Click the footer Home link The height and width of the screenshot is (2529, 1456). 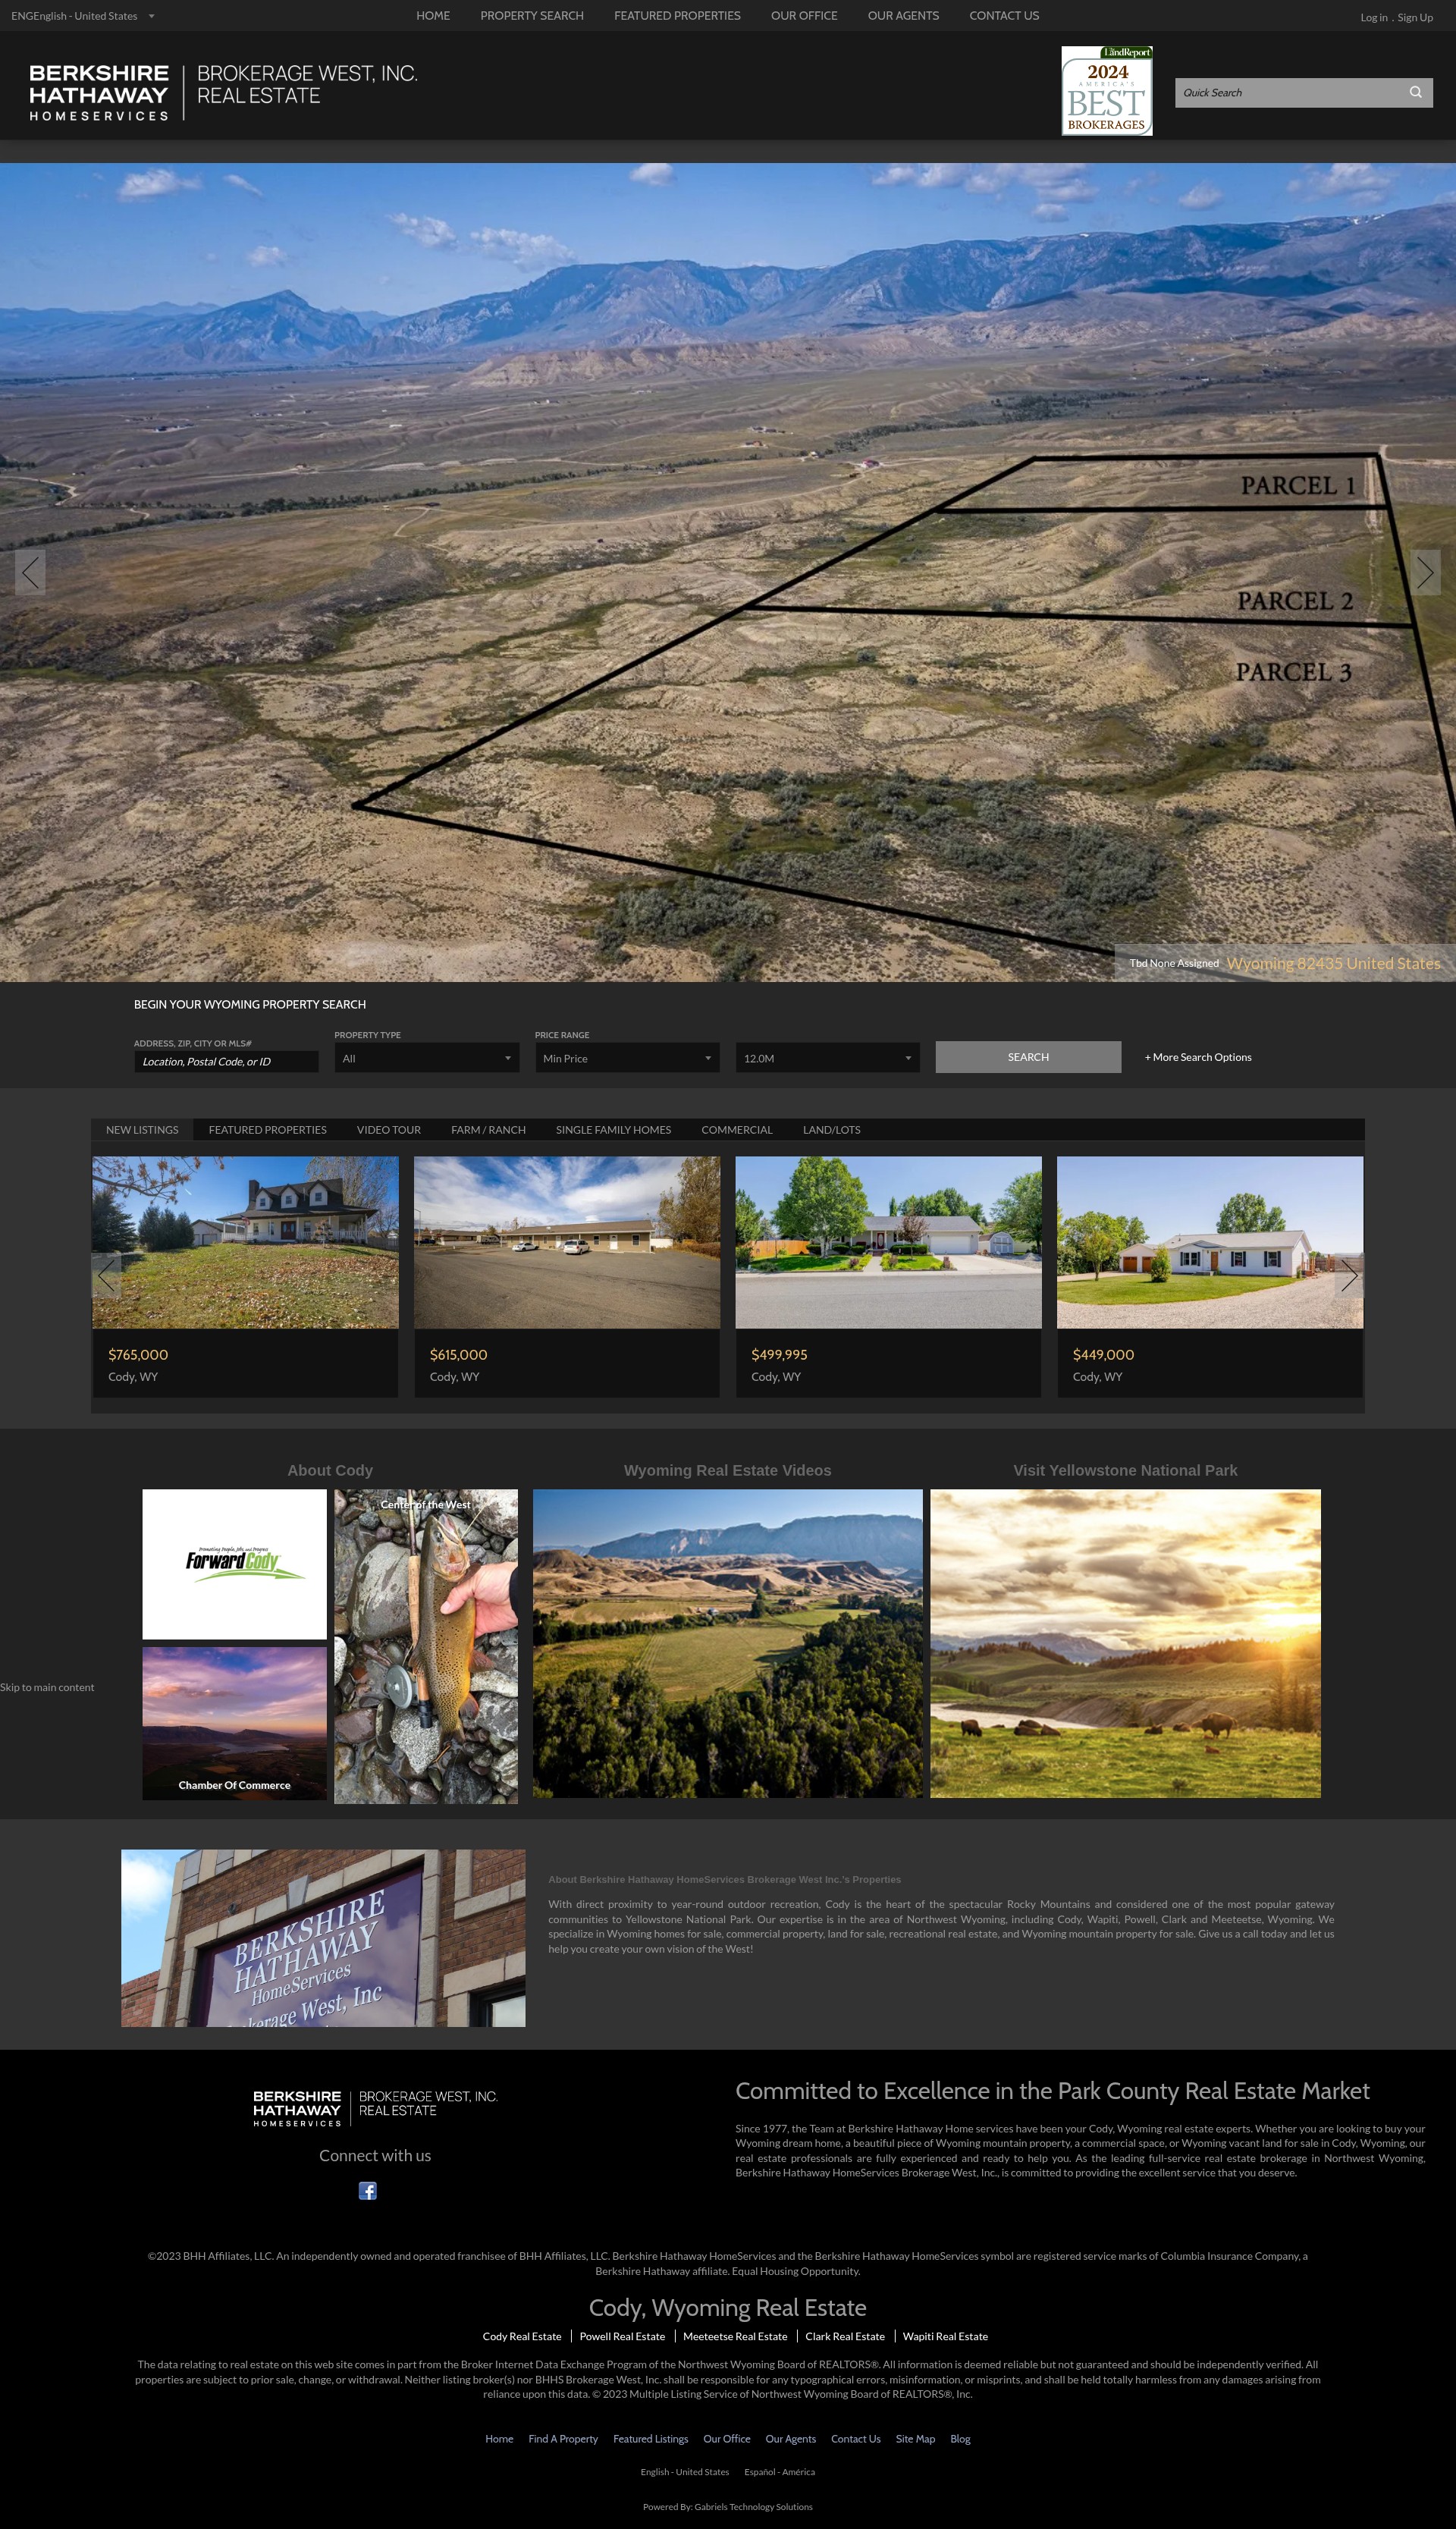coord(499,2438)
